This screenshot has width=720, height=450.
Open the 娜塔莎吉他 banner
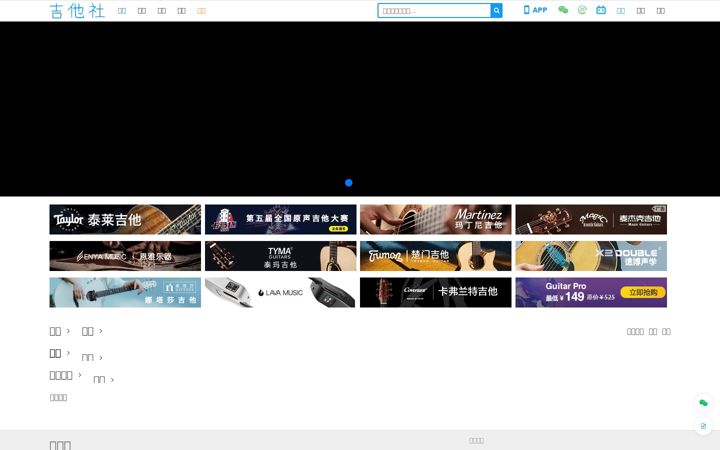coord(125,292)
